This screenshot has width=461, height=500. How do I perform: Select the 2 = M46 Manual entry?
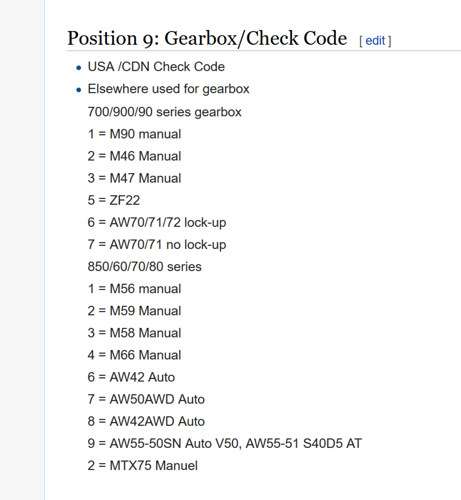pyautogui.click(x=134, y=156)
